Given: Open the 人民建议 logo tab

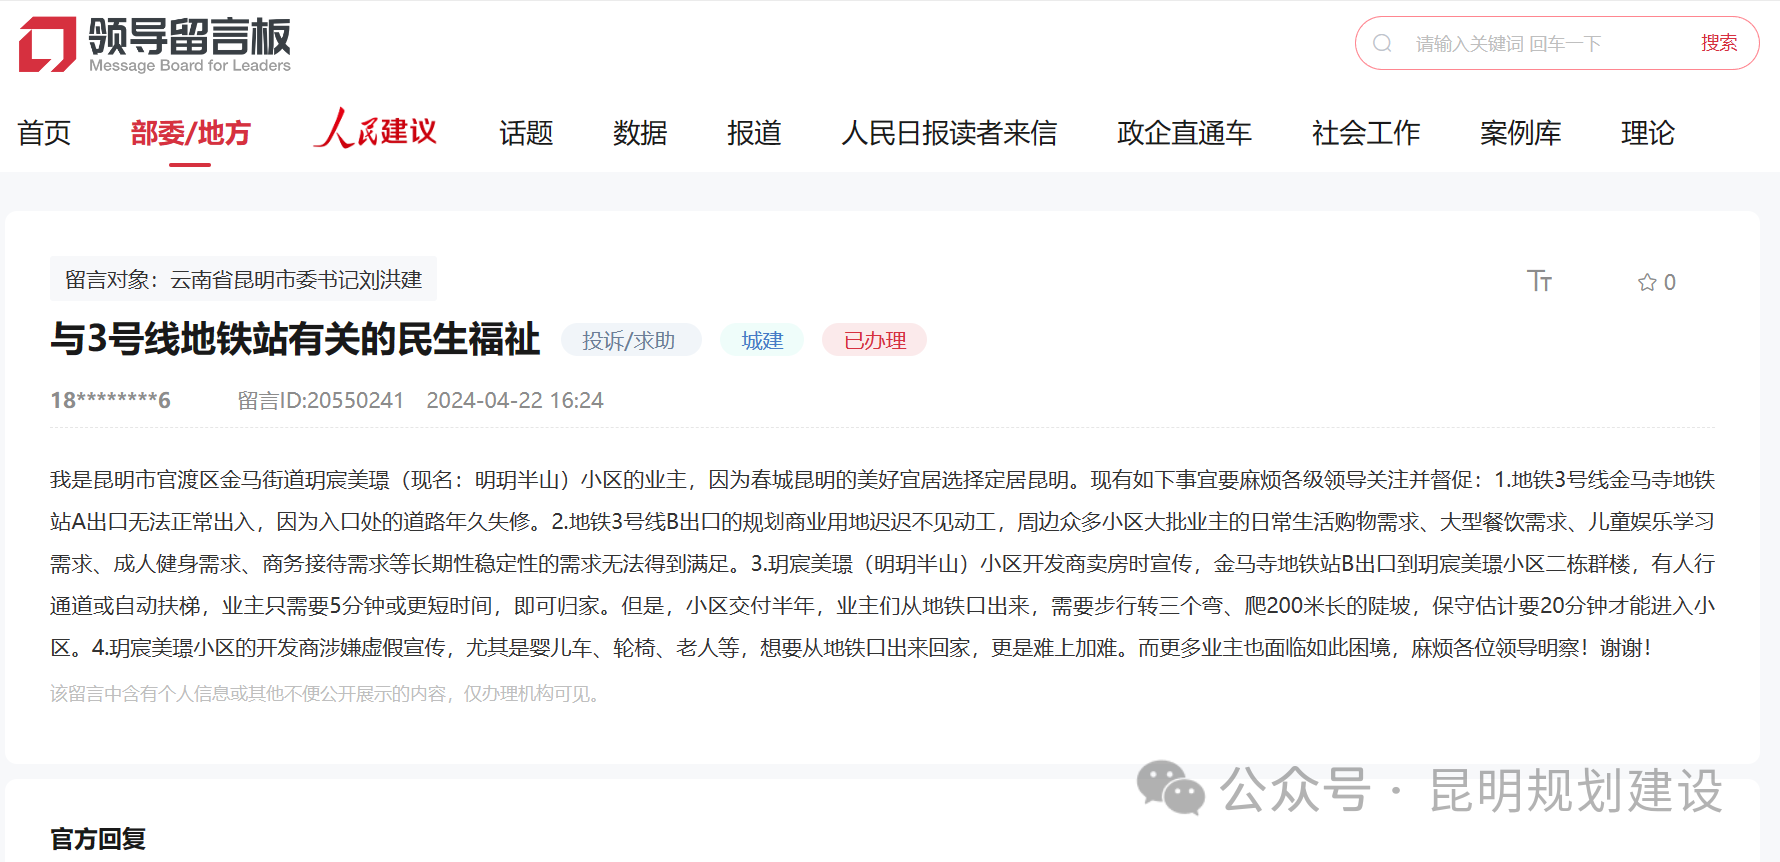Looking at the screenshot, I should [375, 131].
